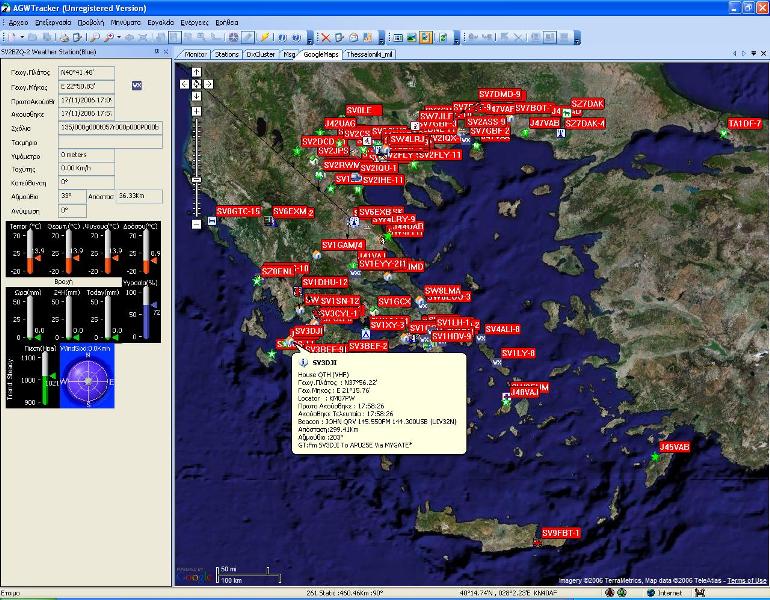The image size is (770, 600).
Task: Click the J45VAB station label
Action: (x=674, y=447)
